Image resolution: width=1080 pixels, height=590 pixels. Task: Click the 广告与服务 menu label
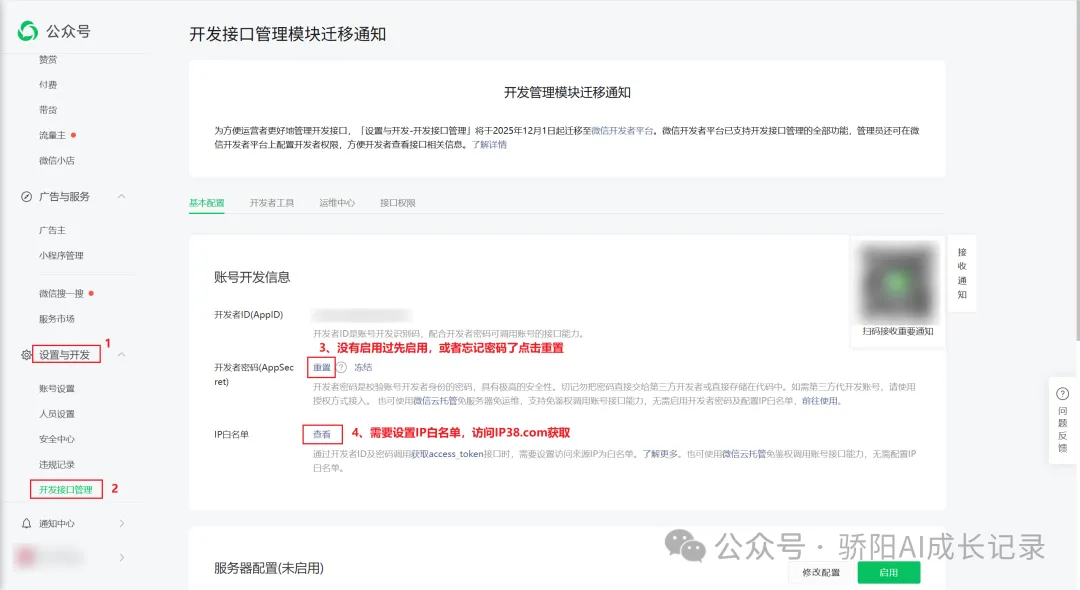pyautogui.click(x=64, y=197)
